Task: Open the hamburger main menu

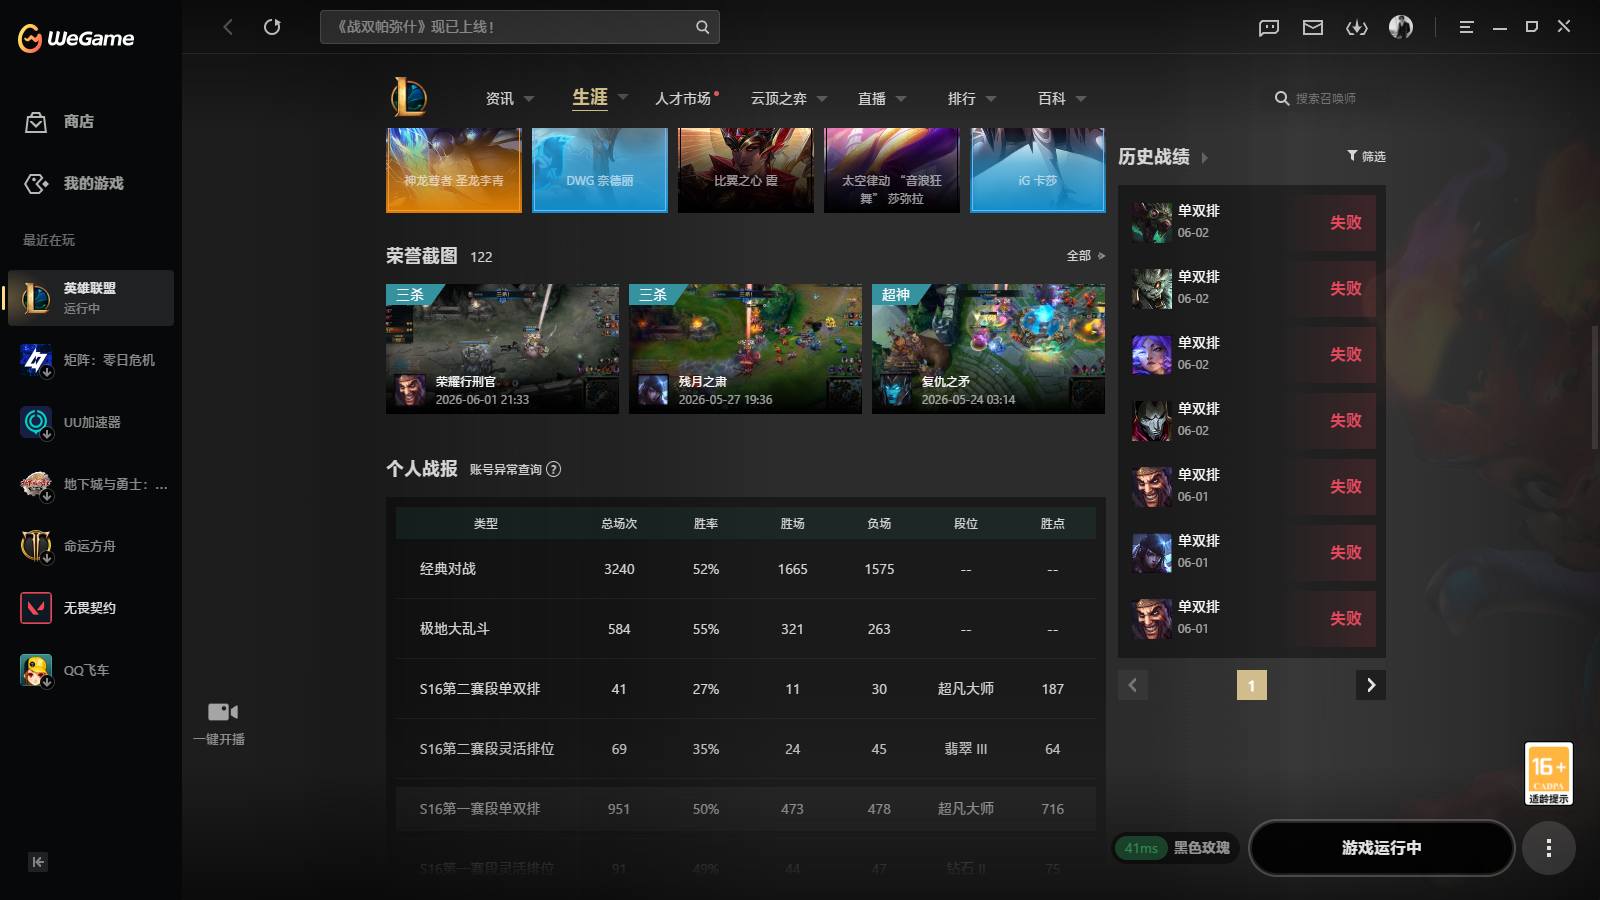Action: click(x=1466, y=27)
